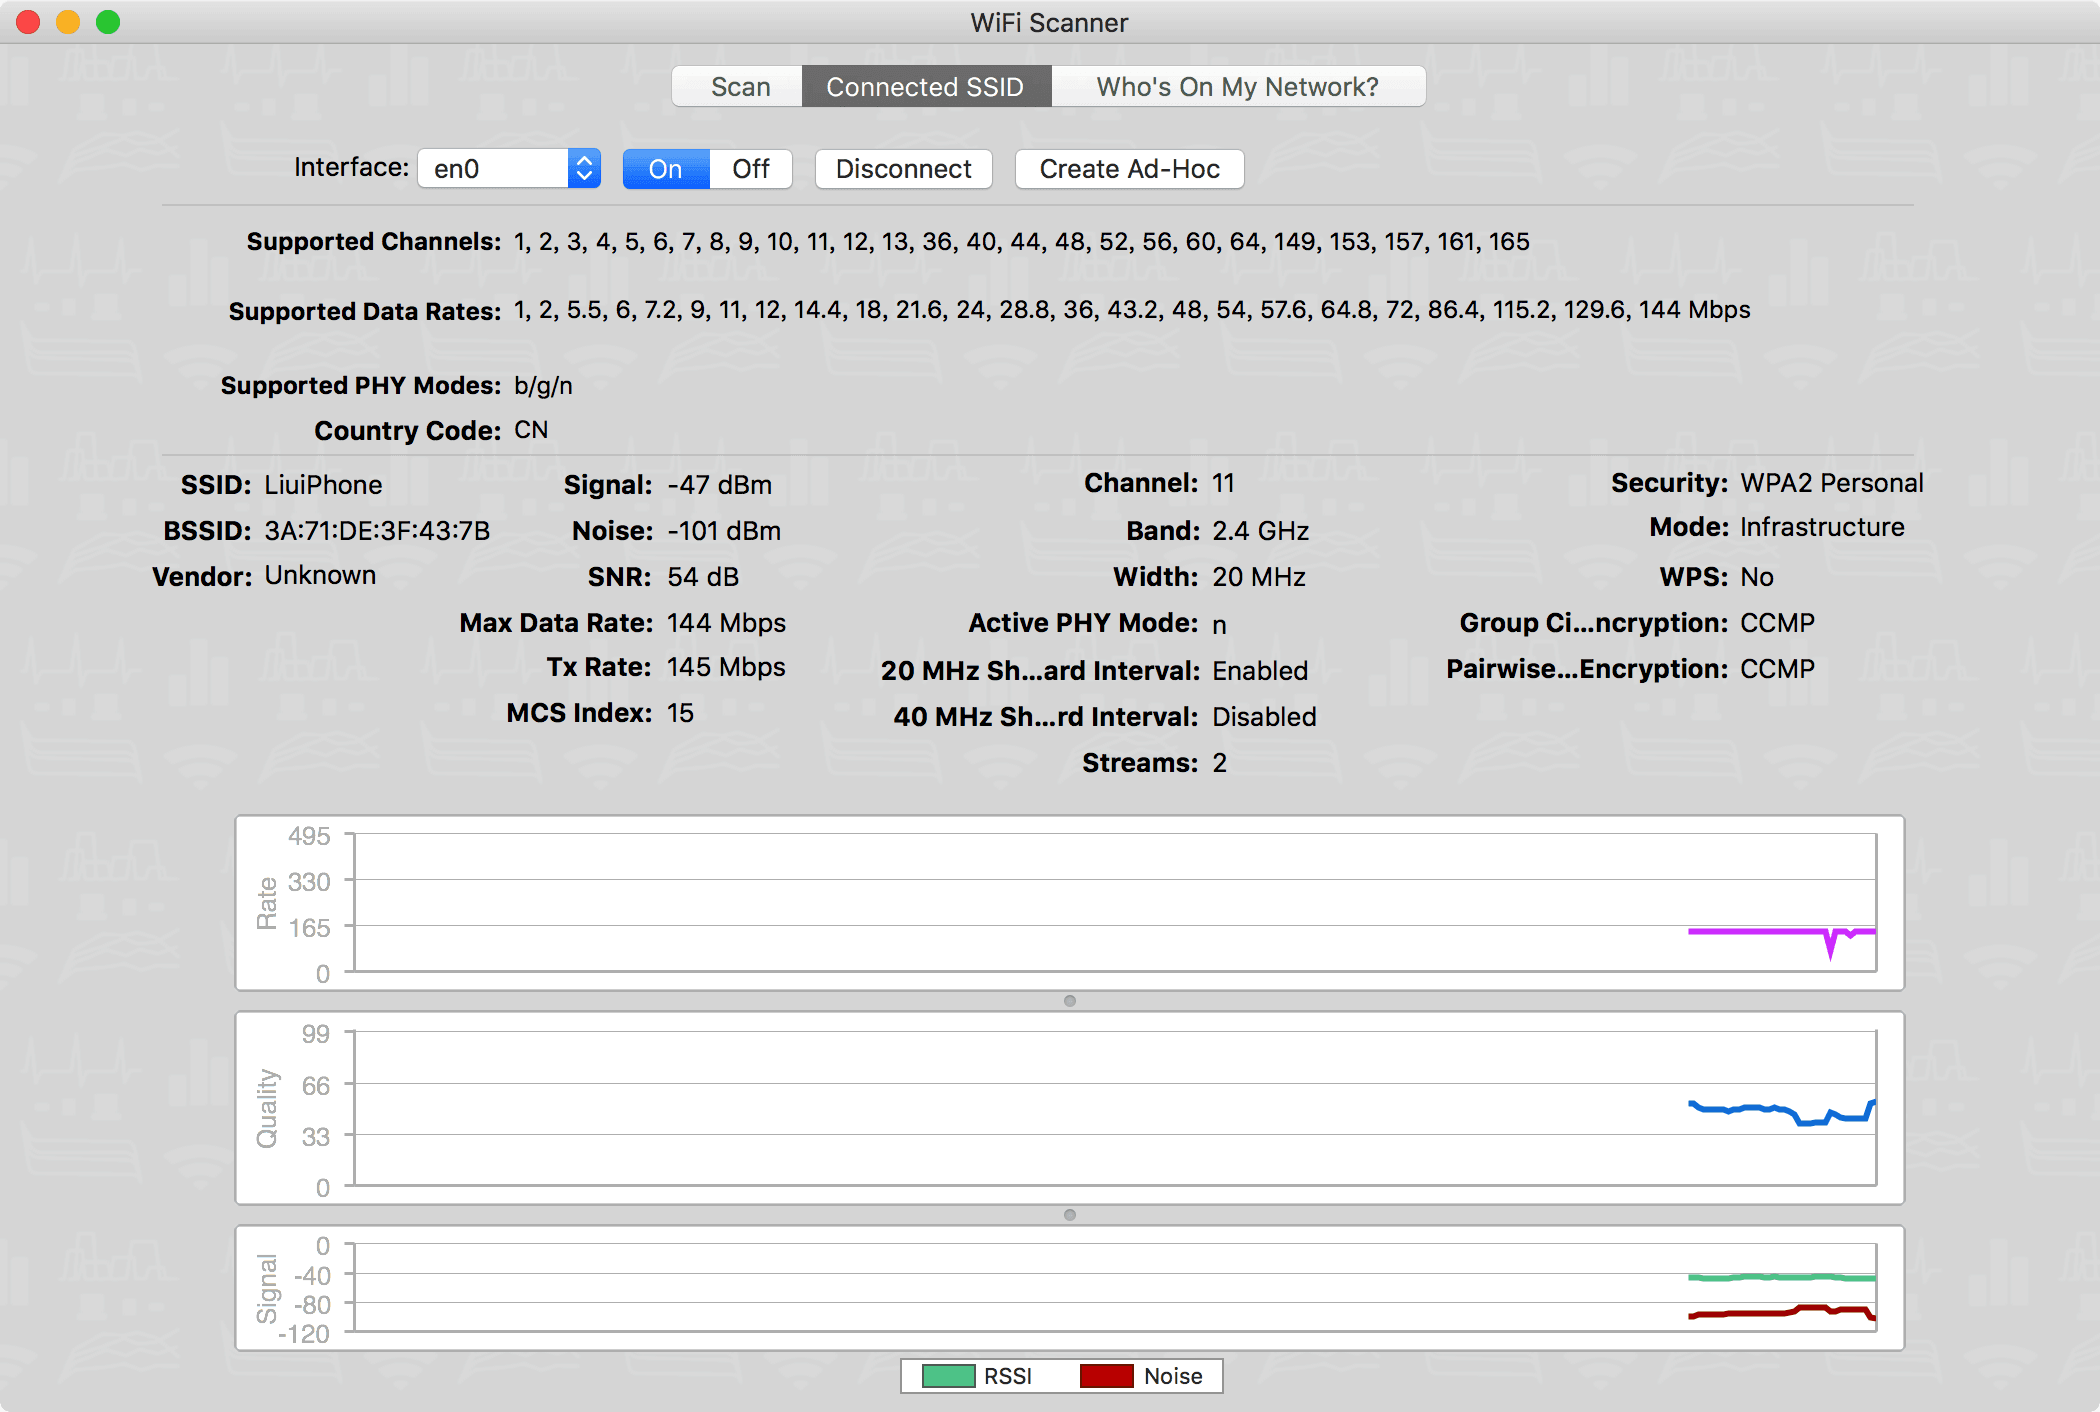This screenshot has width=2100, height=1412.
Task: Click the Create Ad-Hoc button
Action: point(1129,169)
